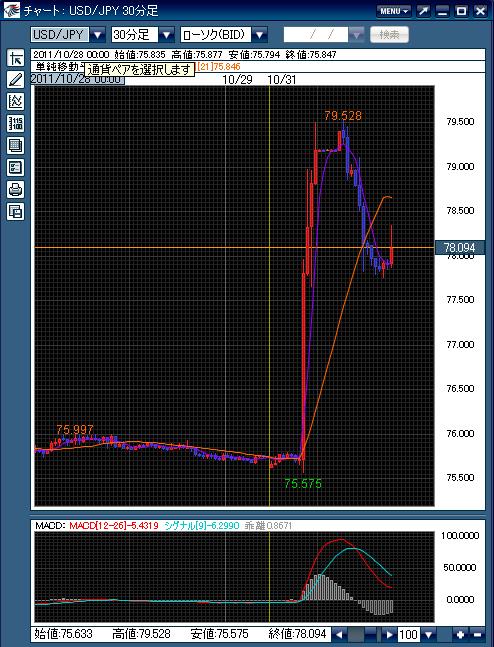Open the MENU in title bar

[394, 11]
